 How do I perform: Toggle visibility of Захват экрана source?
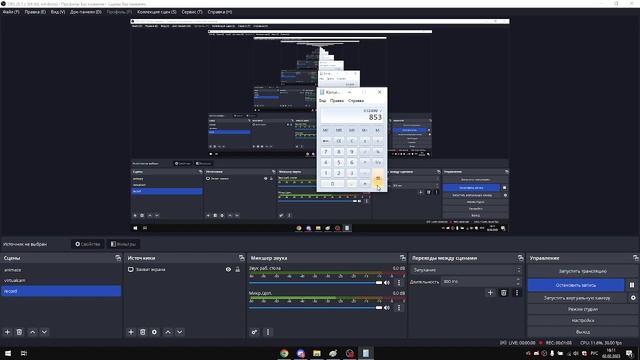[x=228, y=269]
